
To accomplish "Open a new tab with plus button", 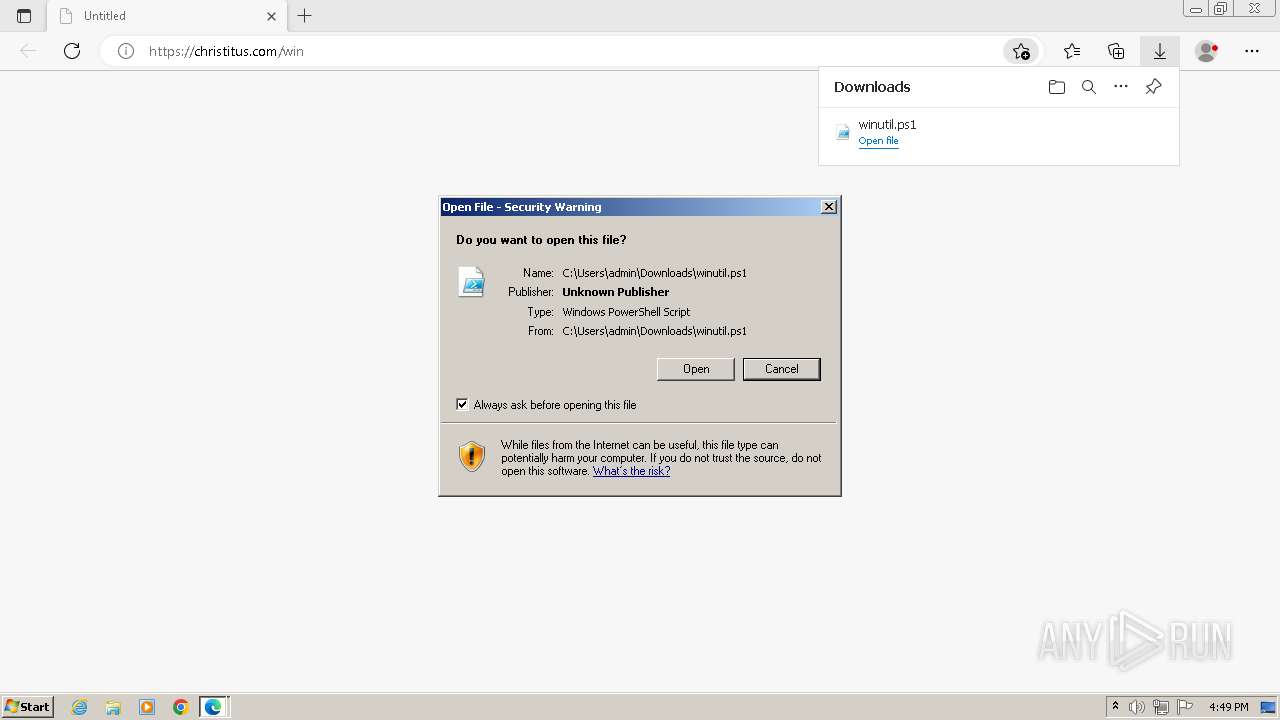I will pyautogui.click(x=305, y=16).
